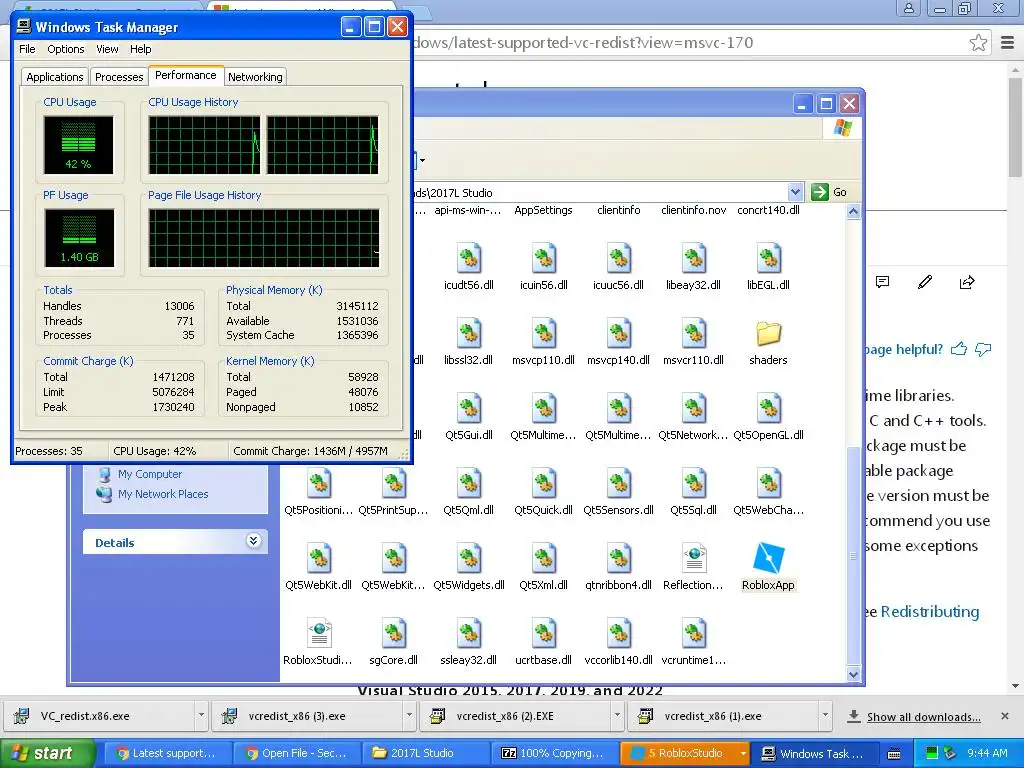The width and height of the screenshot is (1024, 768).
Task: Switch to the Processes tab
Action: pyautogui.click(x=119, y=77)
